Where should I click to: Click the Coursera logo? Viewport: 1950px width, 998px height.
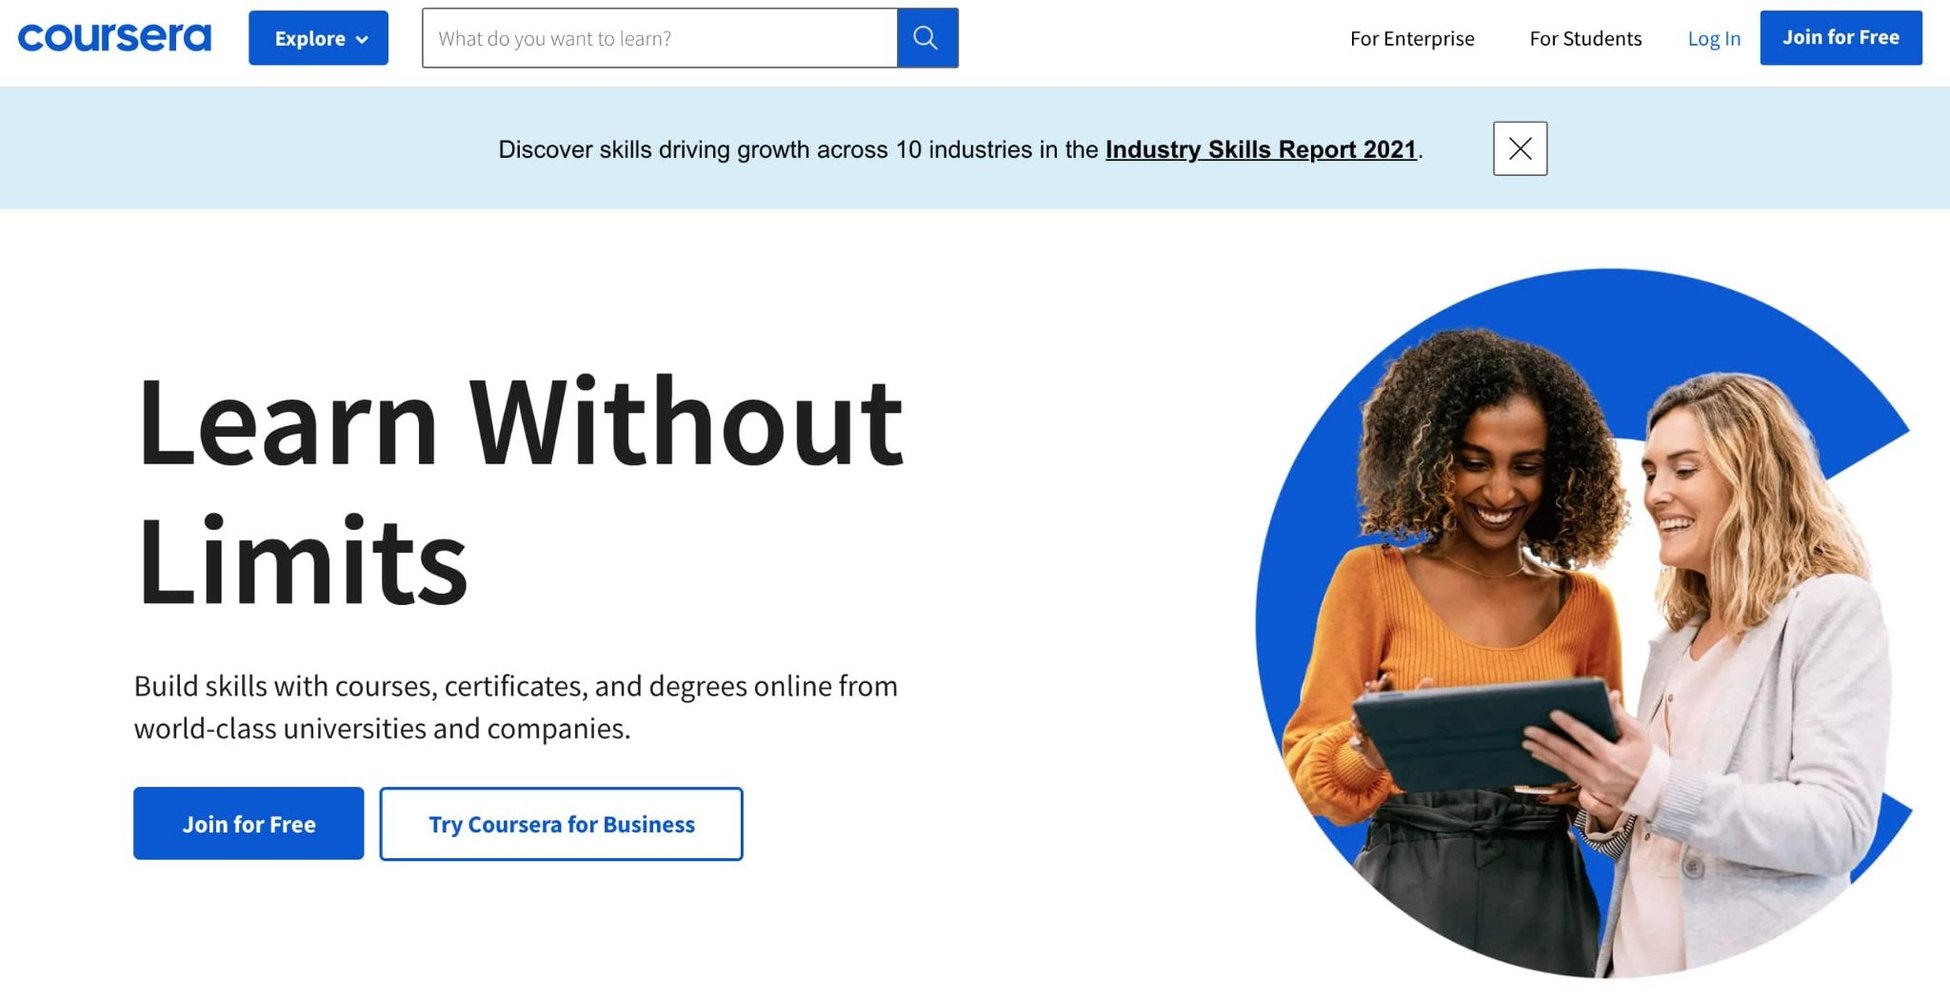[113, 37]
